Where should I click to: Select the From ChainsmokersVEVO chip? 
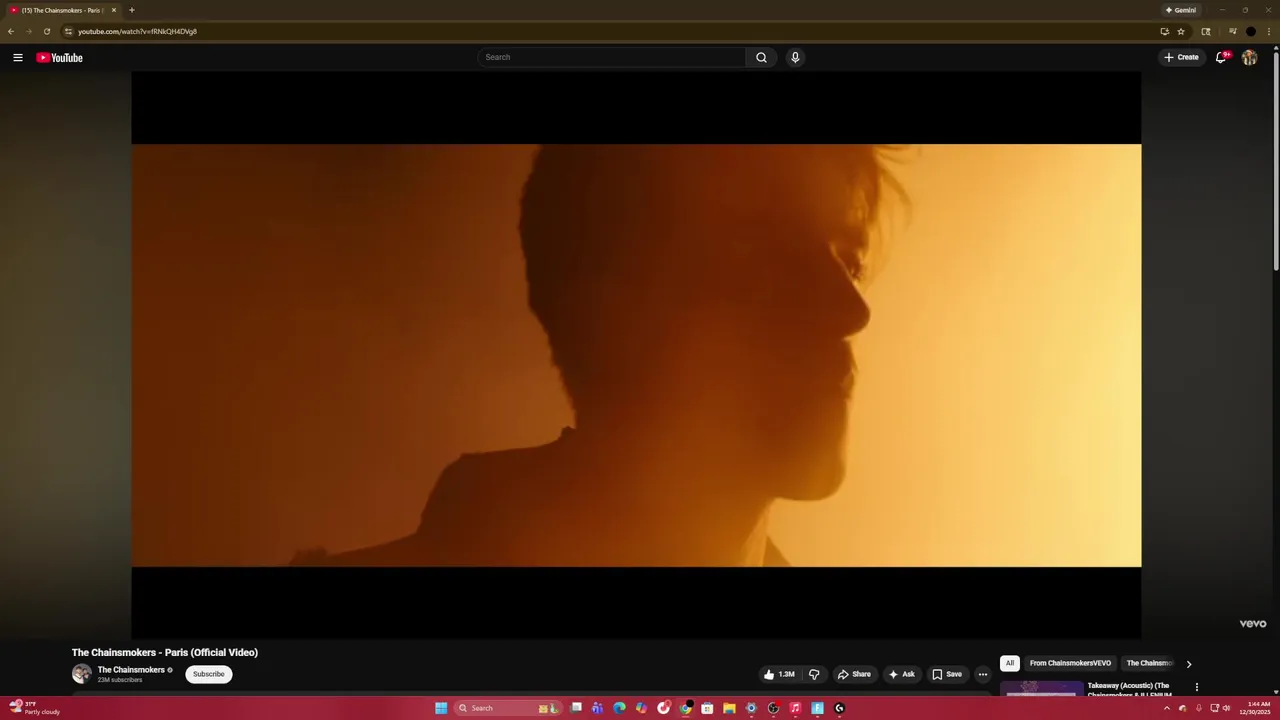pos(1070,663)
